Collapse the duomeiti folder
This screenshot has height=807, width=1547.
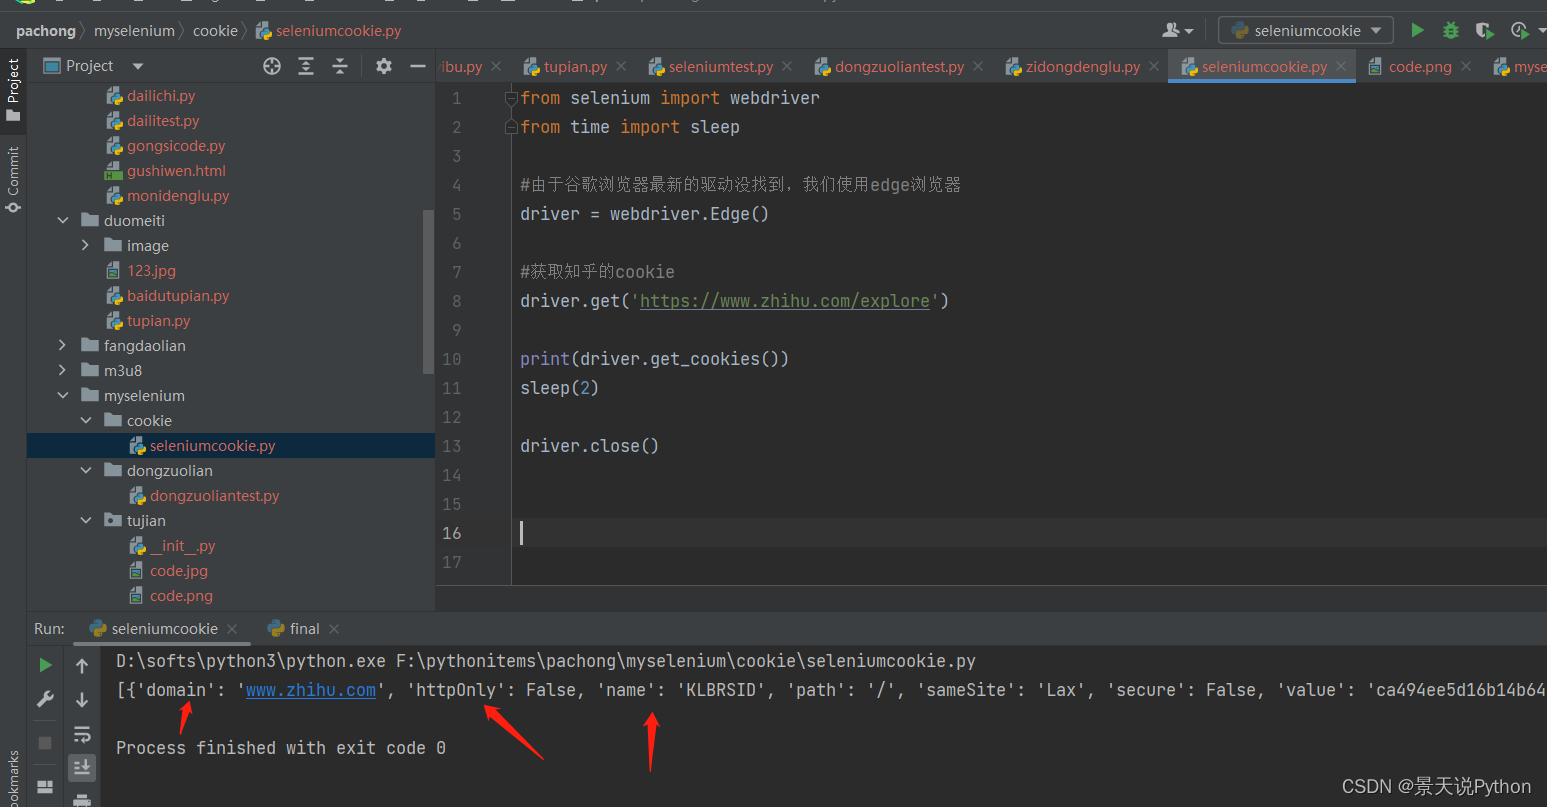[63, 221]
